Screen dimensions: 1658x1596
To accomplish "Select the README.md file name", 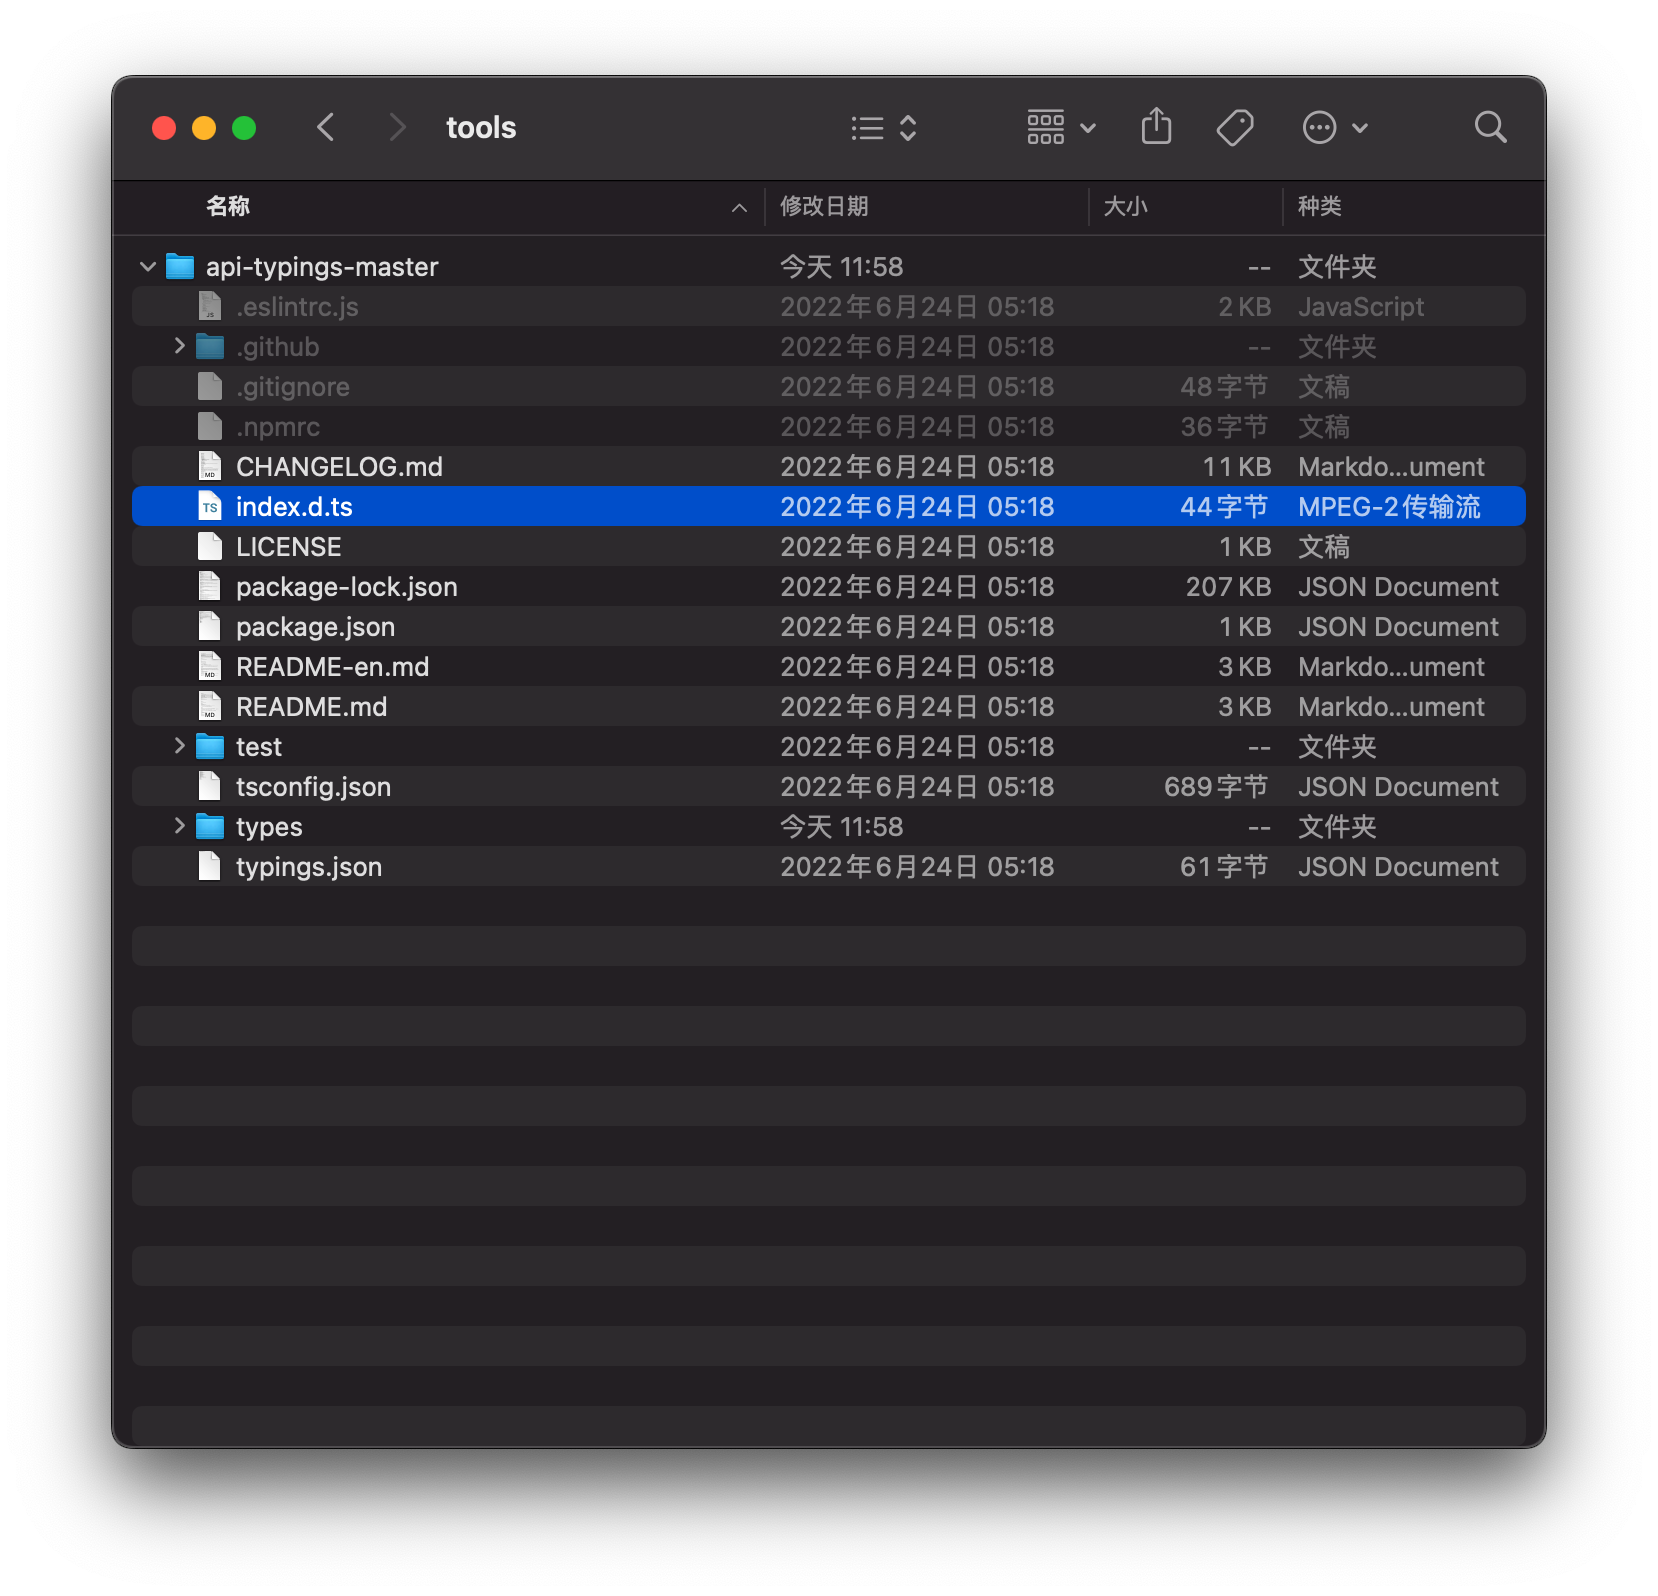I will (311, 707).
